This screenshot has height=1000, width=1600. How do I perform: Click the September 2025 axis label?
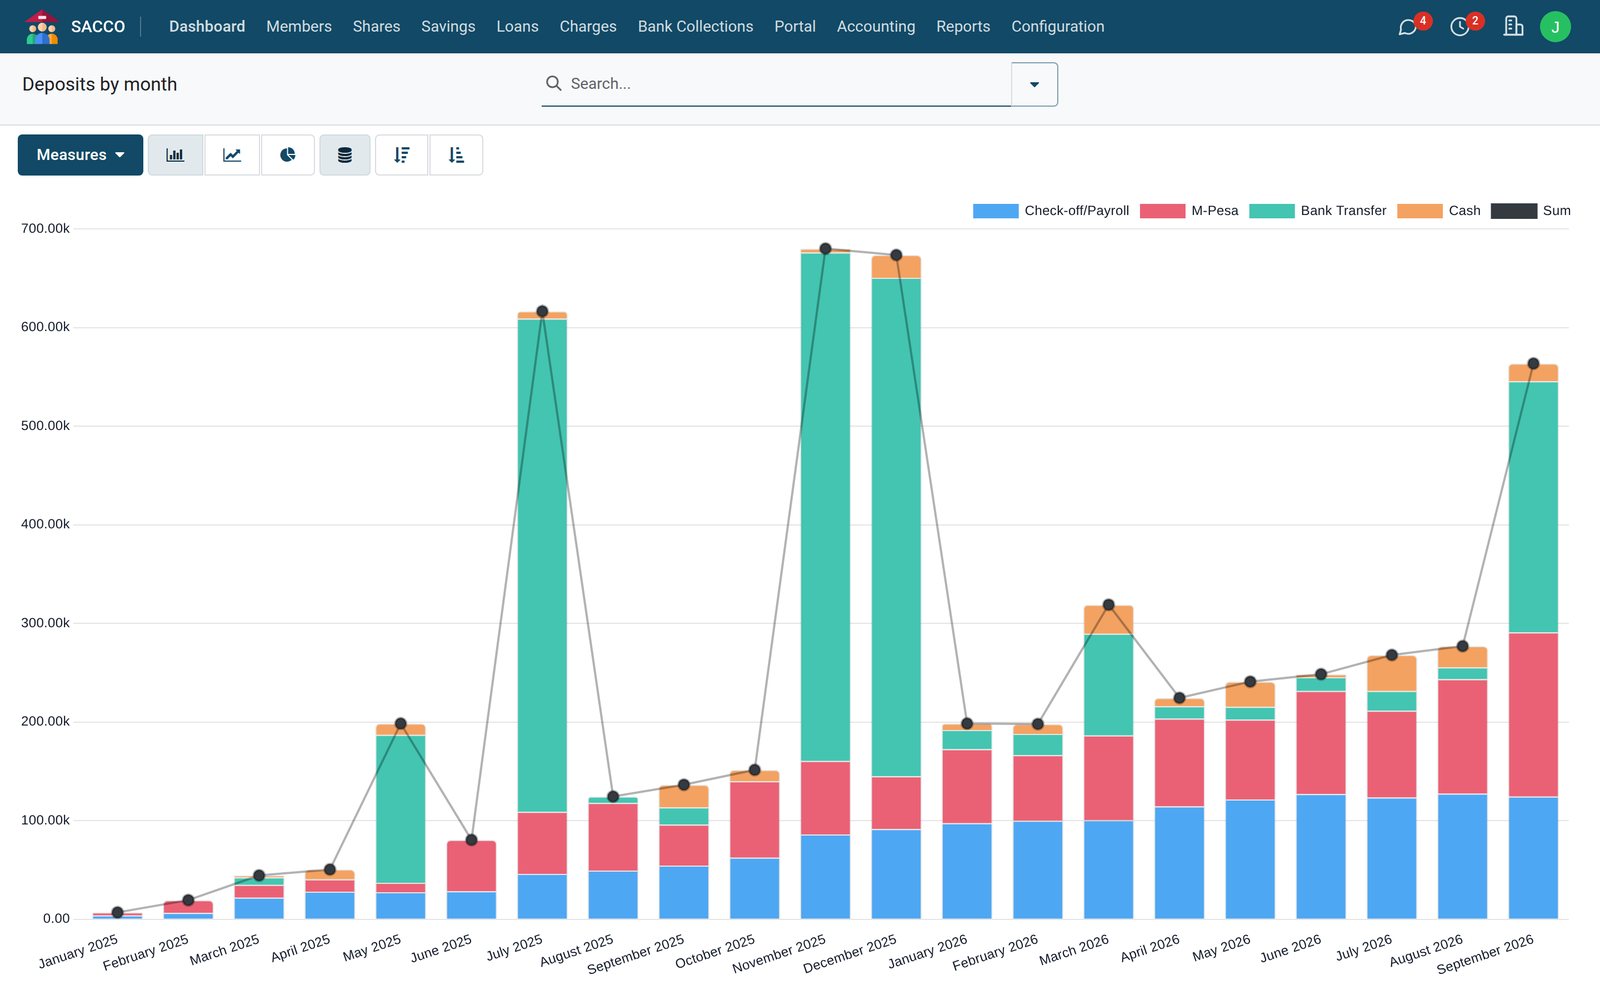point(636,954)
